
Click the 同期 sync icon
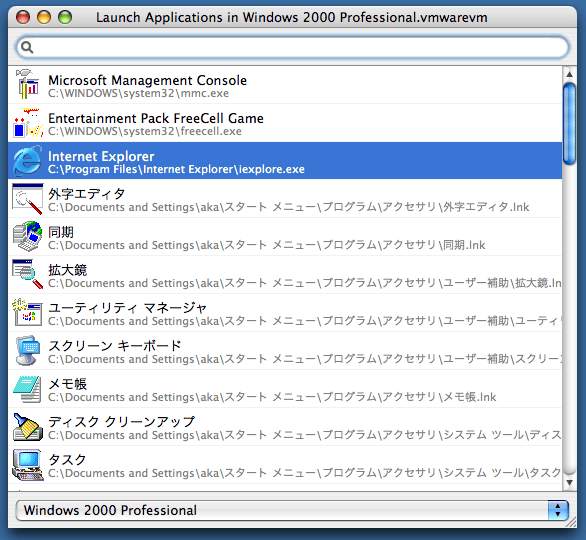pos(27,237)
